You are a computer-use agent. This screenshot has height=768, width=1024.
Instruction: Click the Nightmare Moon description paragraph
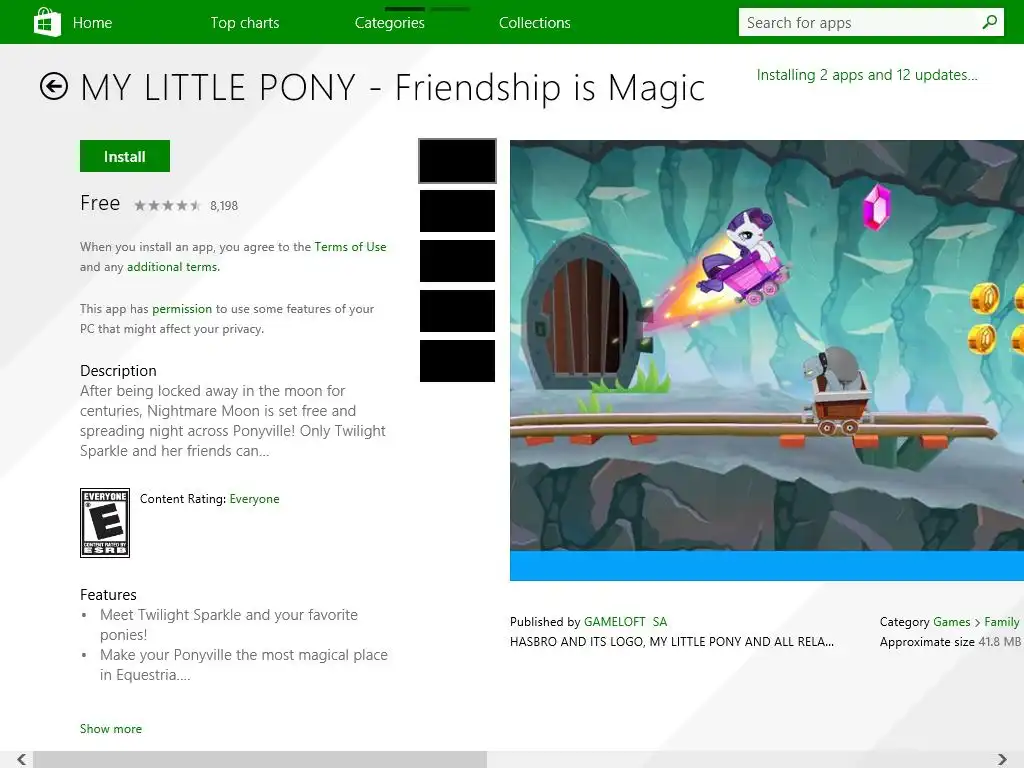click(x=233, y=421)
